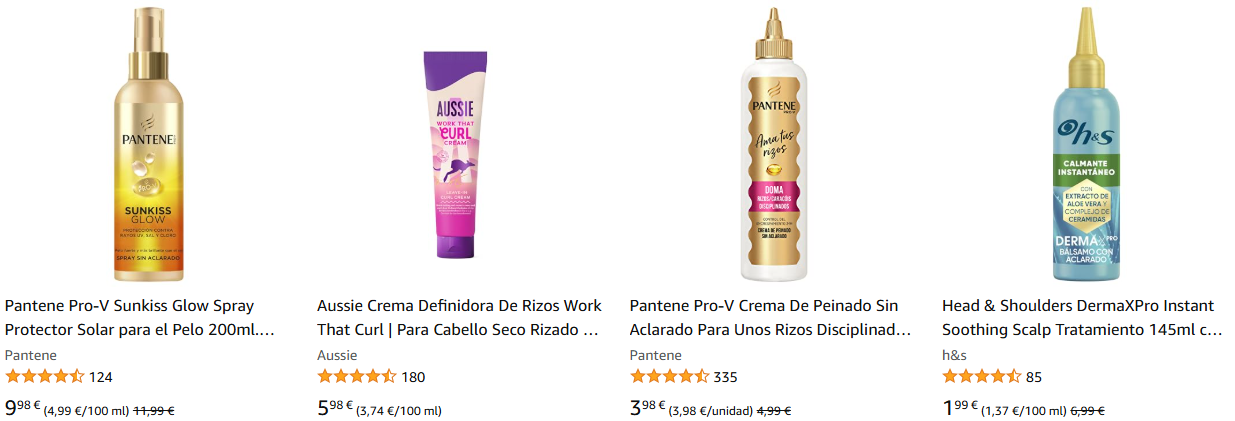Click the 1,99 € price of h&s treatment
This screenshot has height=421, width=1235.
click(x=960, y=407)
